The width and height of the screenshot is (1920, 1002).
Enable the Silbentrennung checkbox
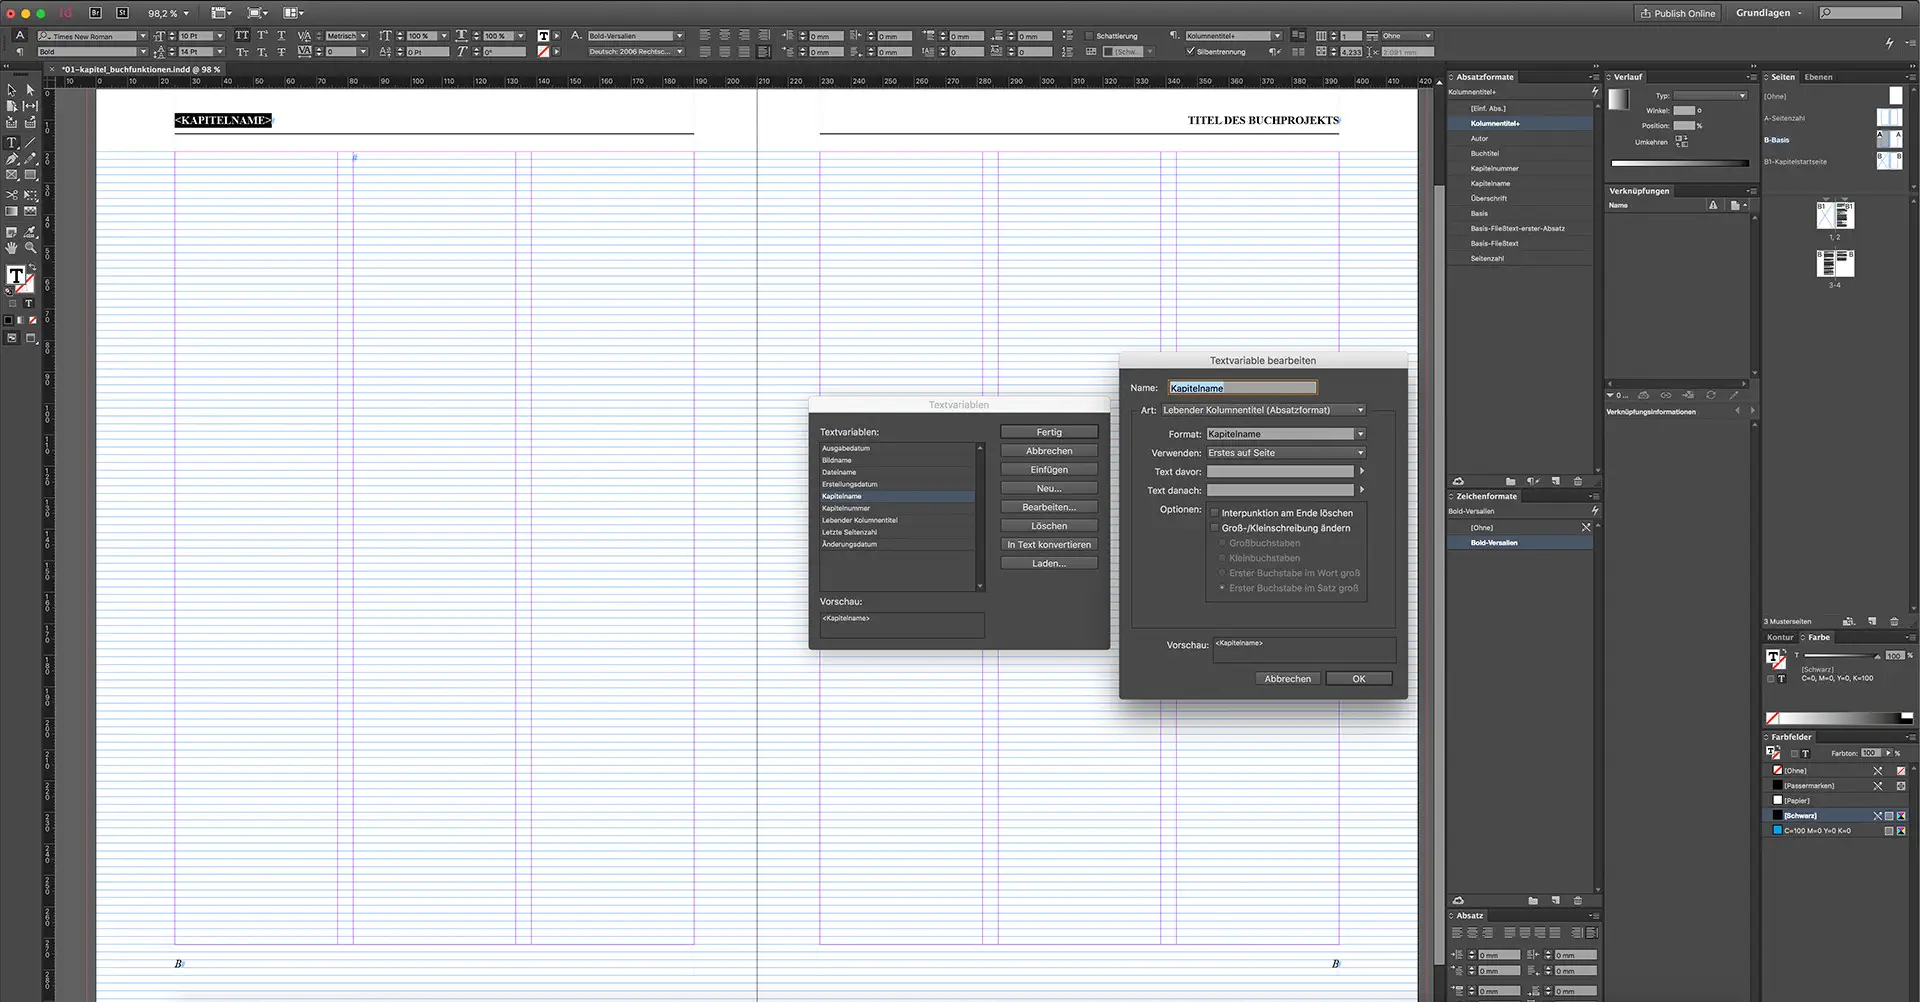pos(1190,51)
